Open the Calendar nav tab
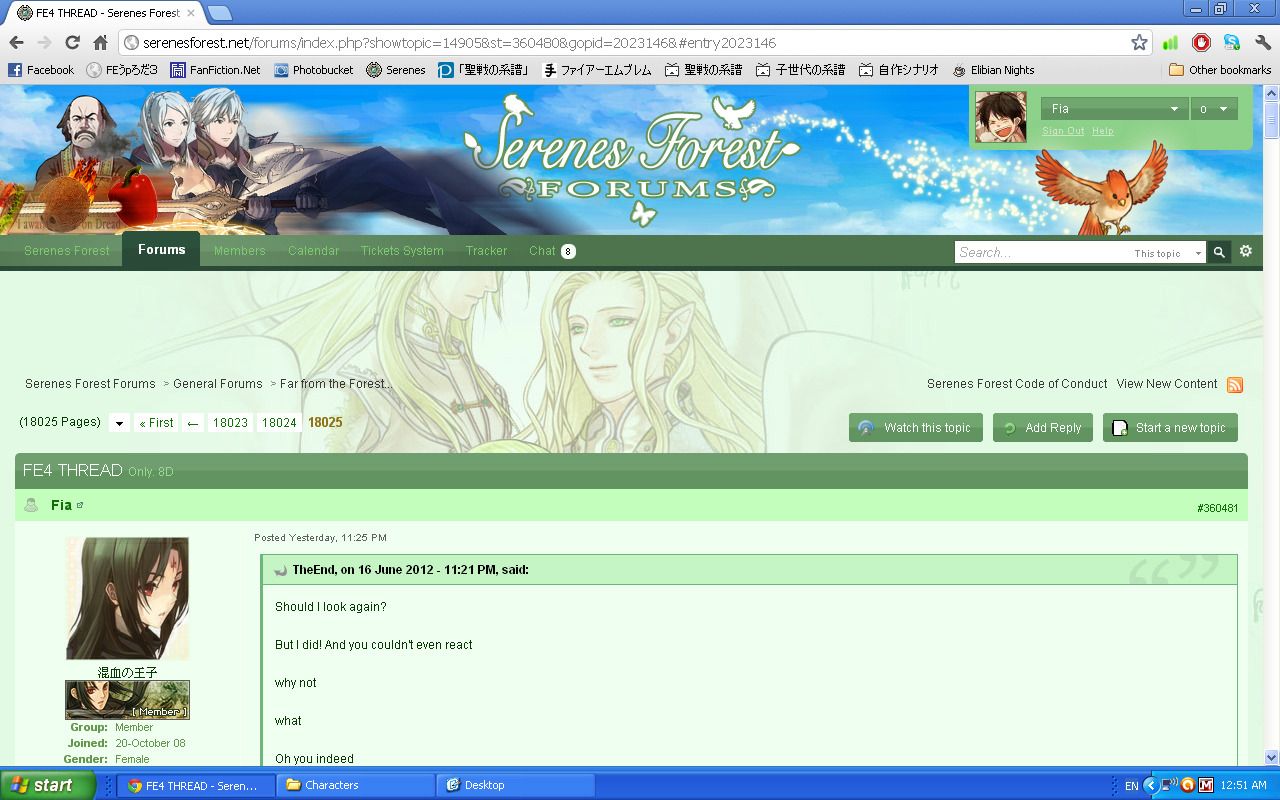This screenshot has height=800, width=1280. coord(313,250)
